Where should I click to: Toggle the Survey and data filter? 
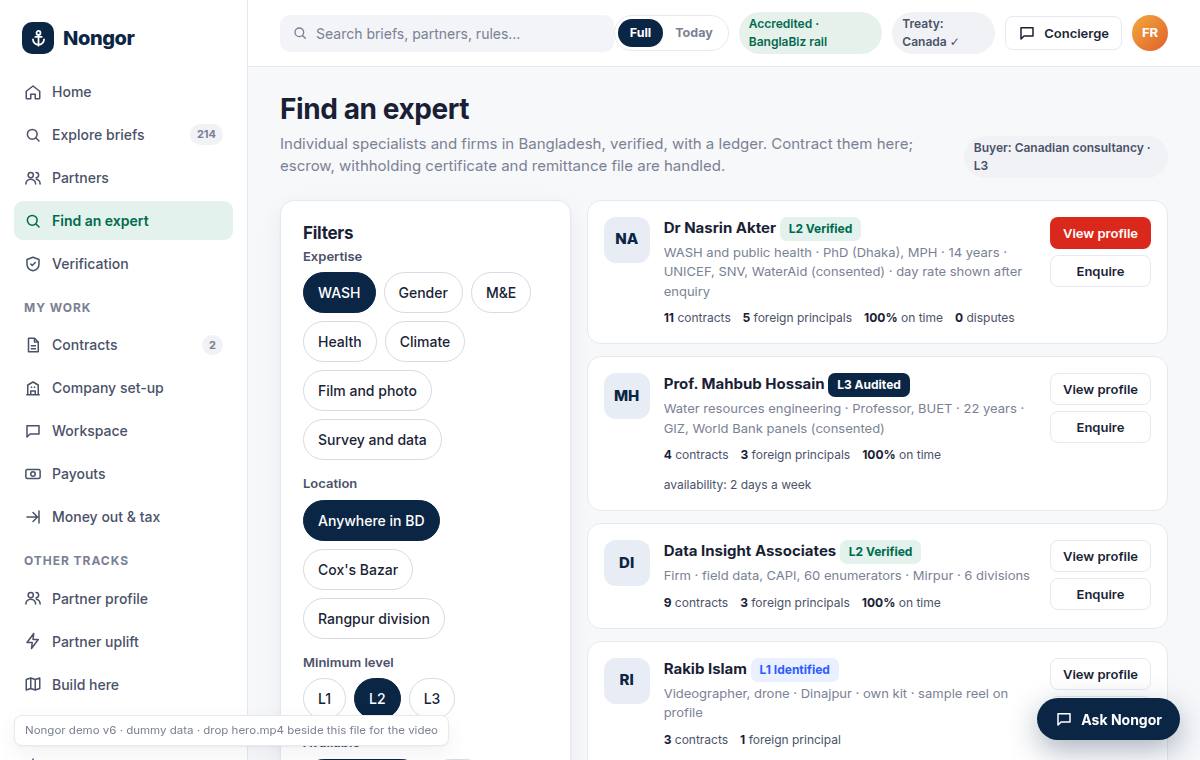pos(372,440)
